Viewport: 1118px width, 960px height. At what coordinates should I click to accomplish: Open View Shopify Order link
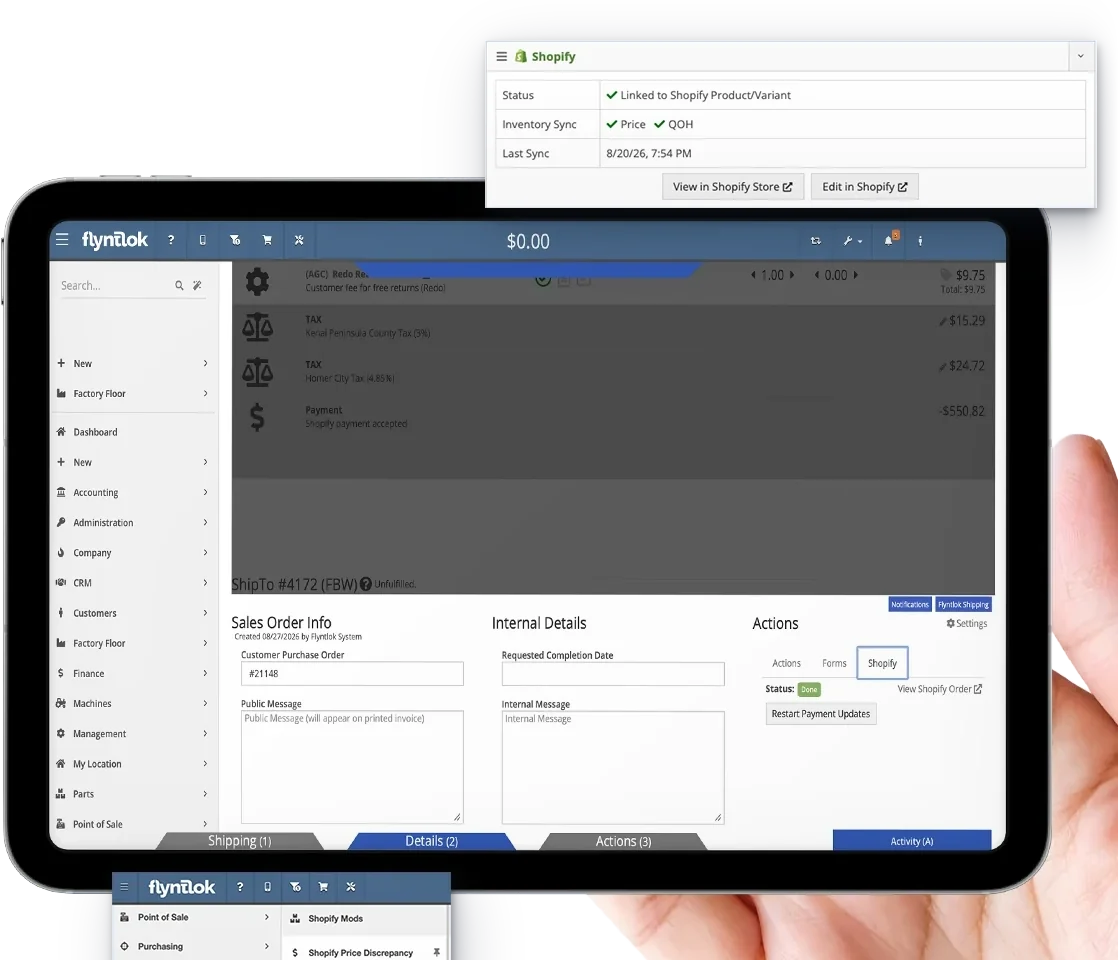click(x=939, y=689)
